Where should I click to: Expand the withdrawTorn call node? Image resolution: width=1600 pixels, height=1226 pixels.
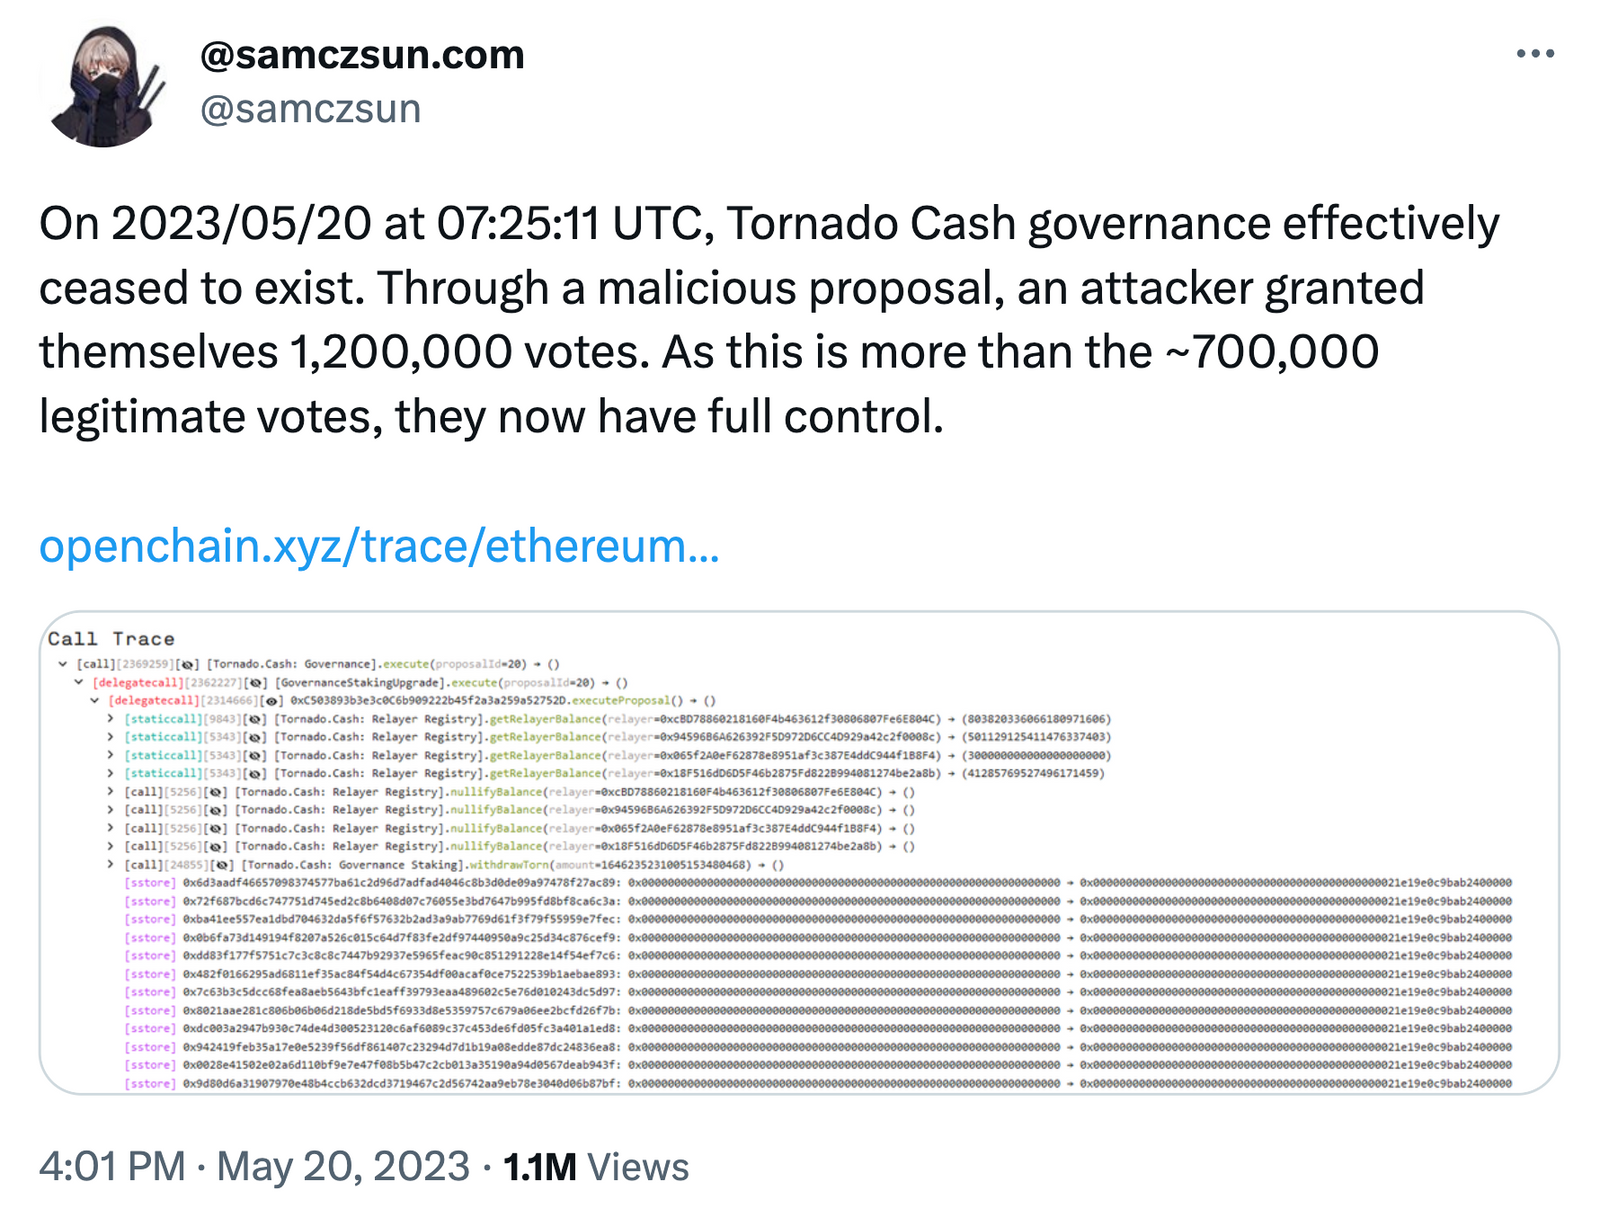111,865
